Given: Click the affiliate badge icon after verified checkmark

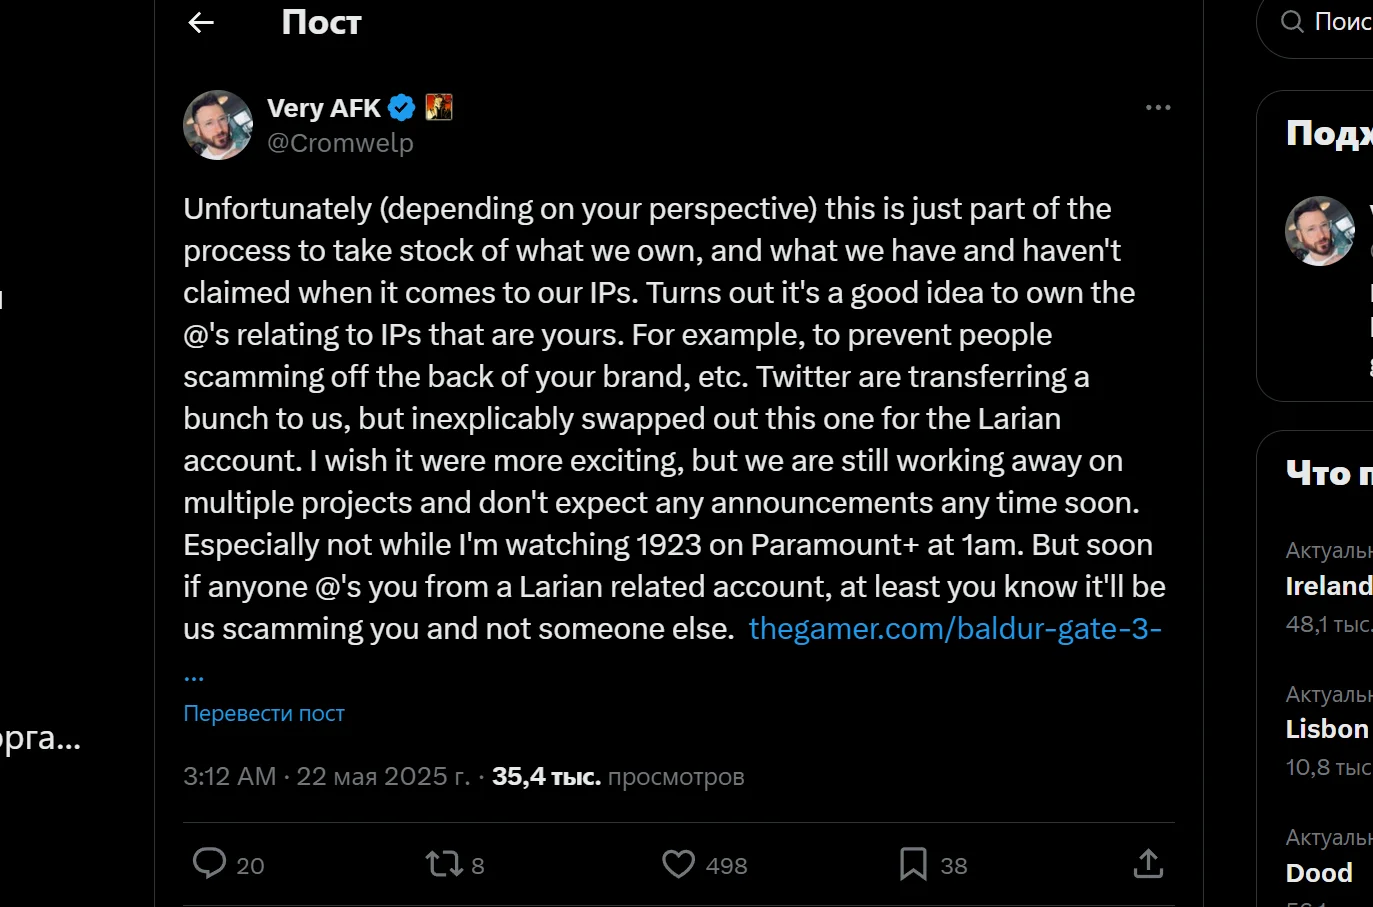Looking at the screenshot, I should pos(439,107).
